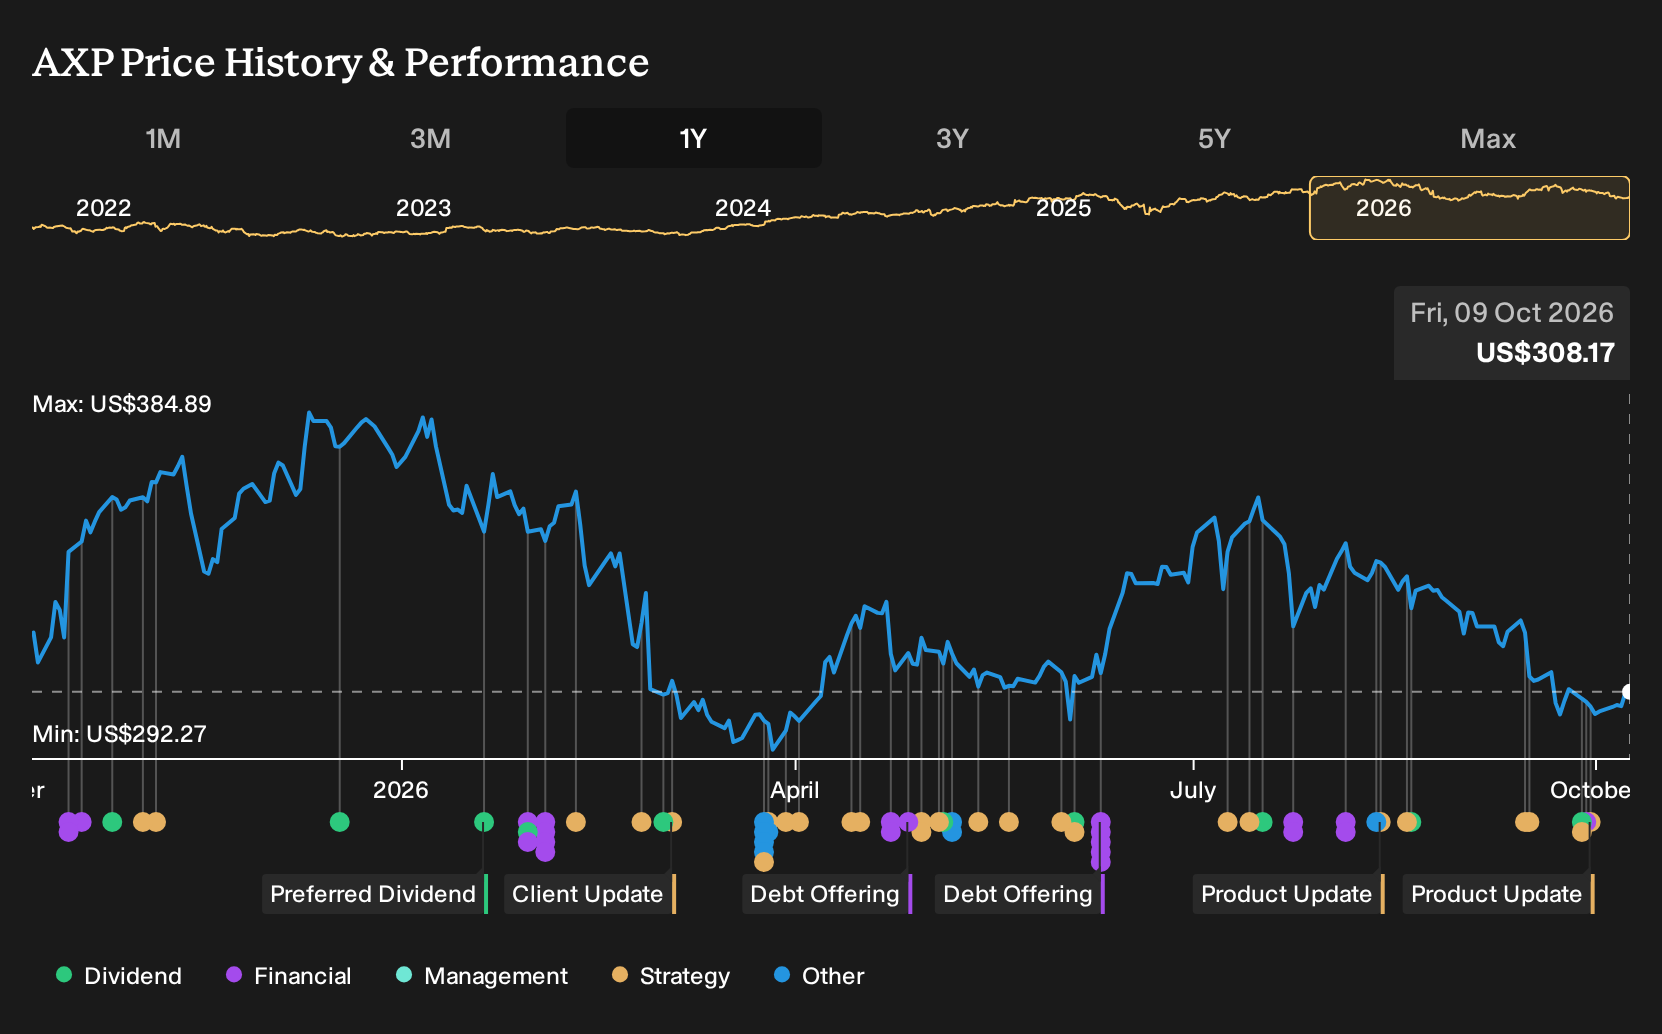Click the 2024 label on overview timeline
This screenshot has width=1662, height=1034.
pyautogui.click(x=743, y=208)
